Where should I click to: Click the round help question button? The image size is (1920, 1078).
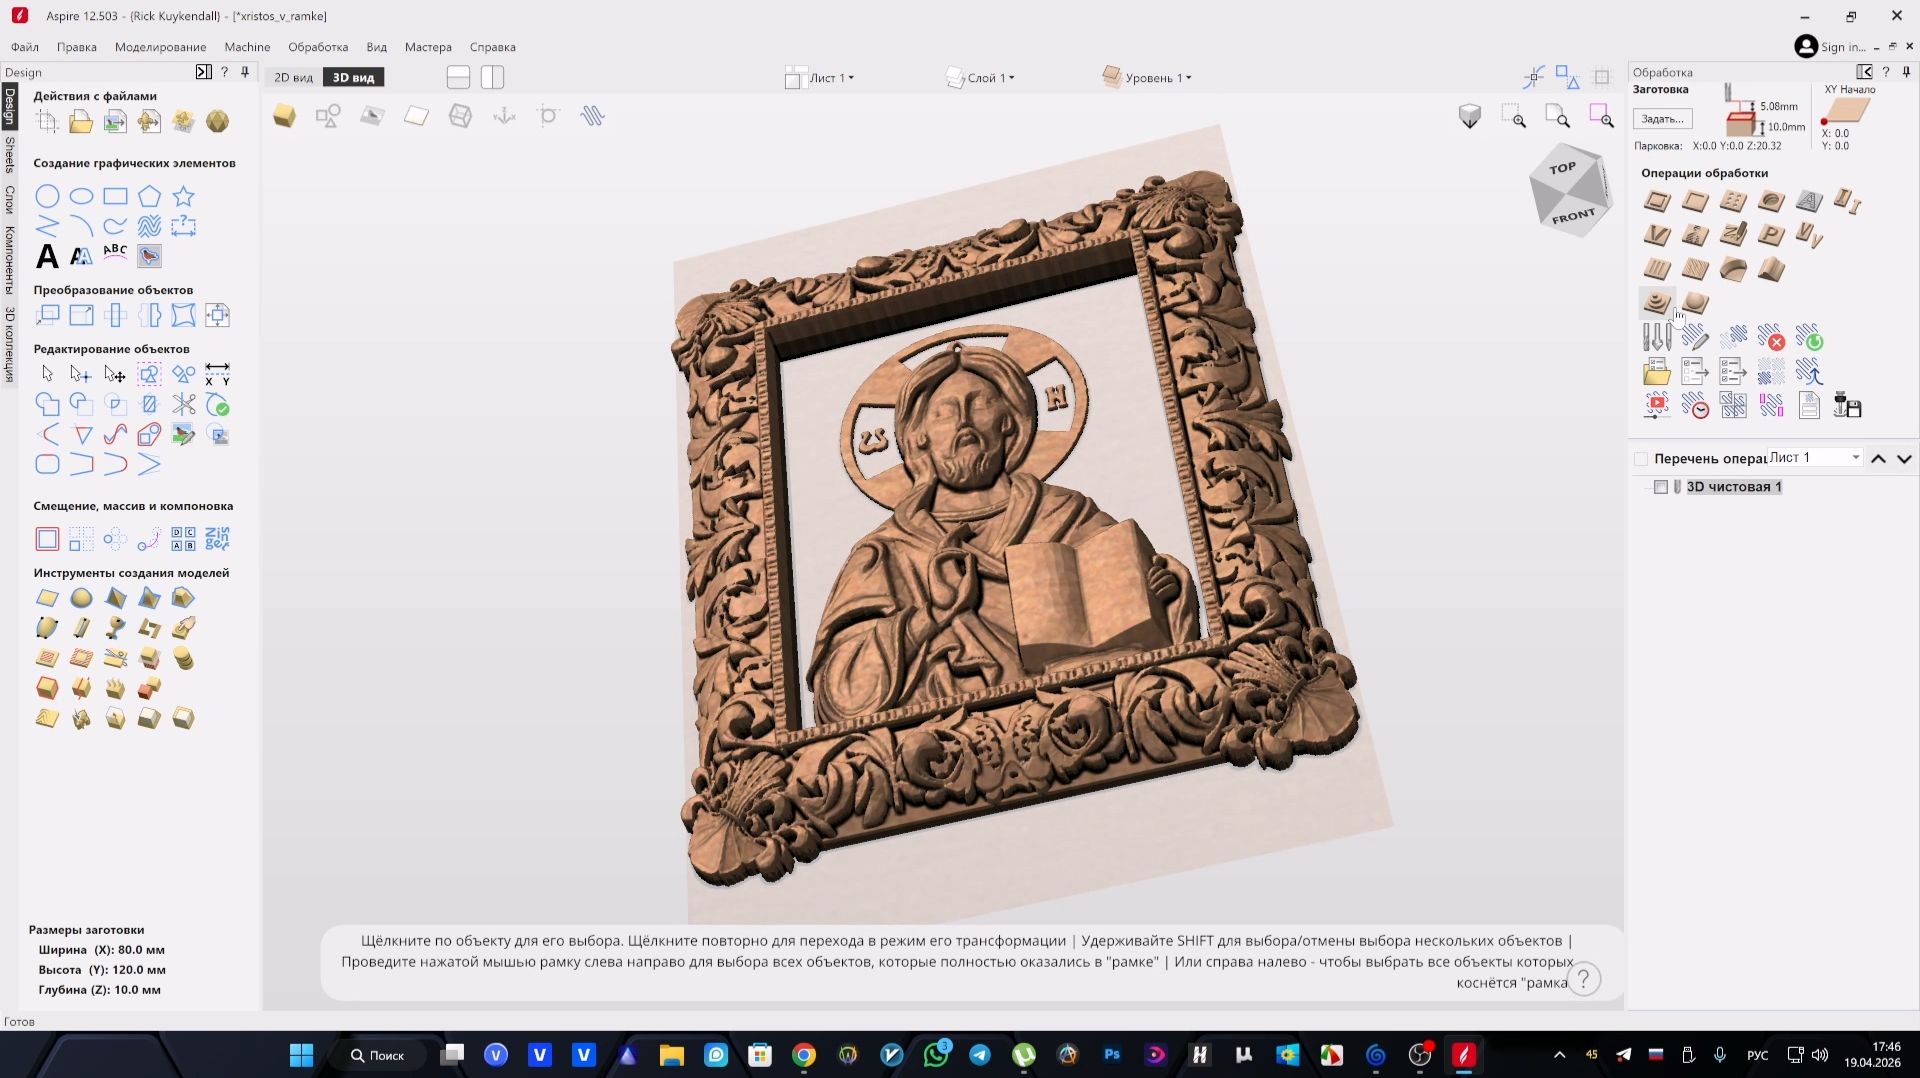click(1583, 979)
